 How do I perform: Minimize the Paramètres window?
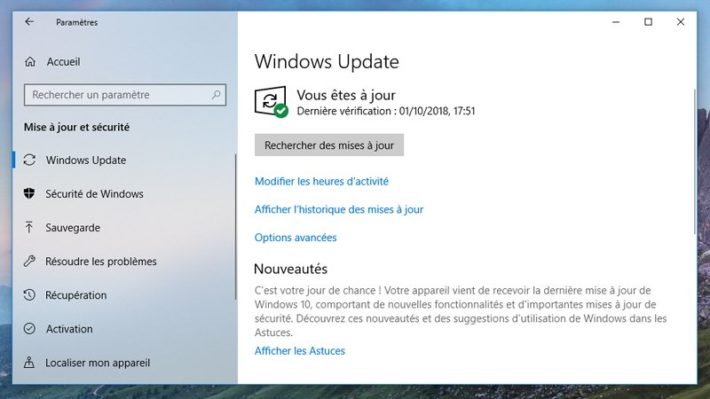tap(616, 22)
